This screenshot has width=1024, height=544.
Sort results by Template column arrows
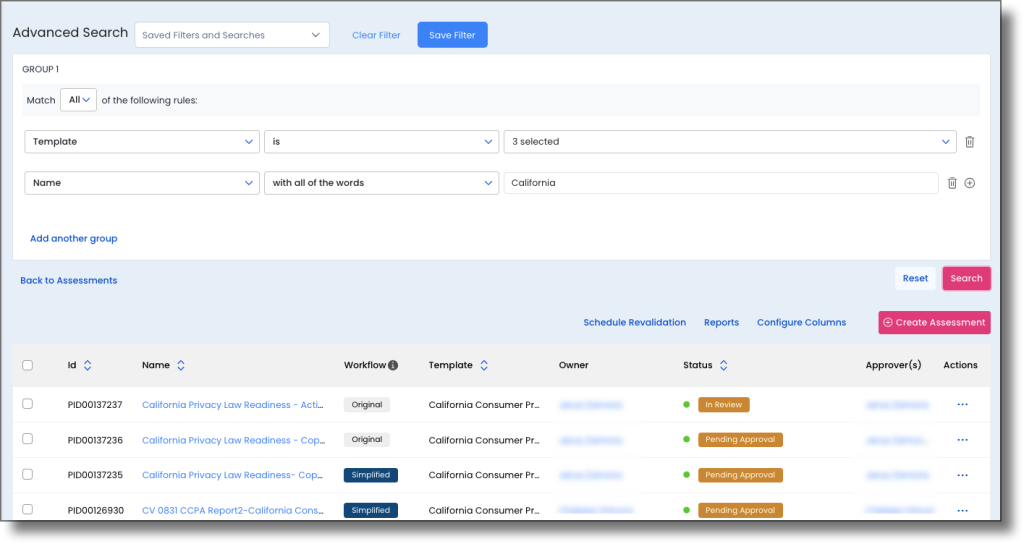[x=484, y=365]
